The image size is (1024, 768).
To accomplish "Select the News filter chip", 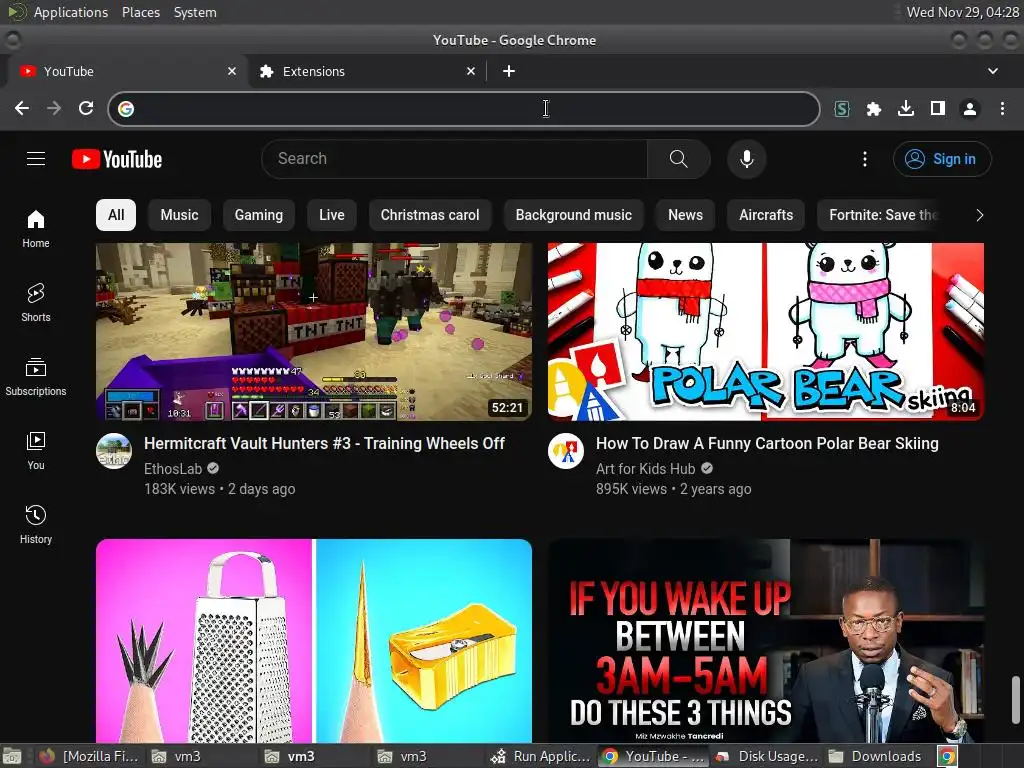I will 685,216.
